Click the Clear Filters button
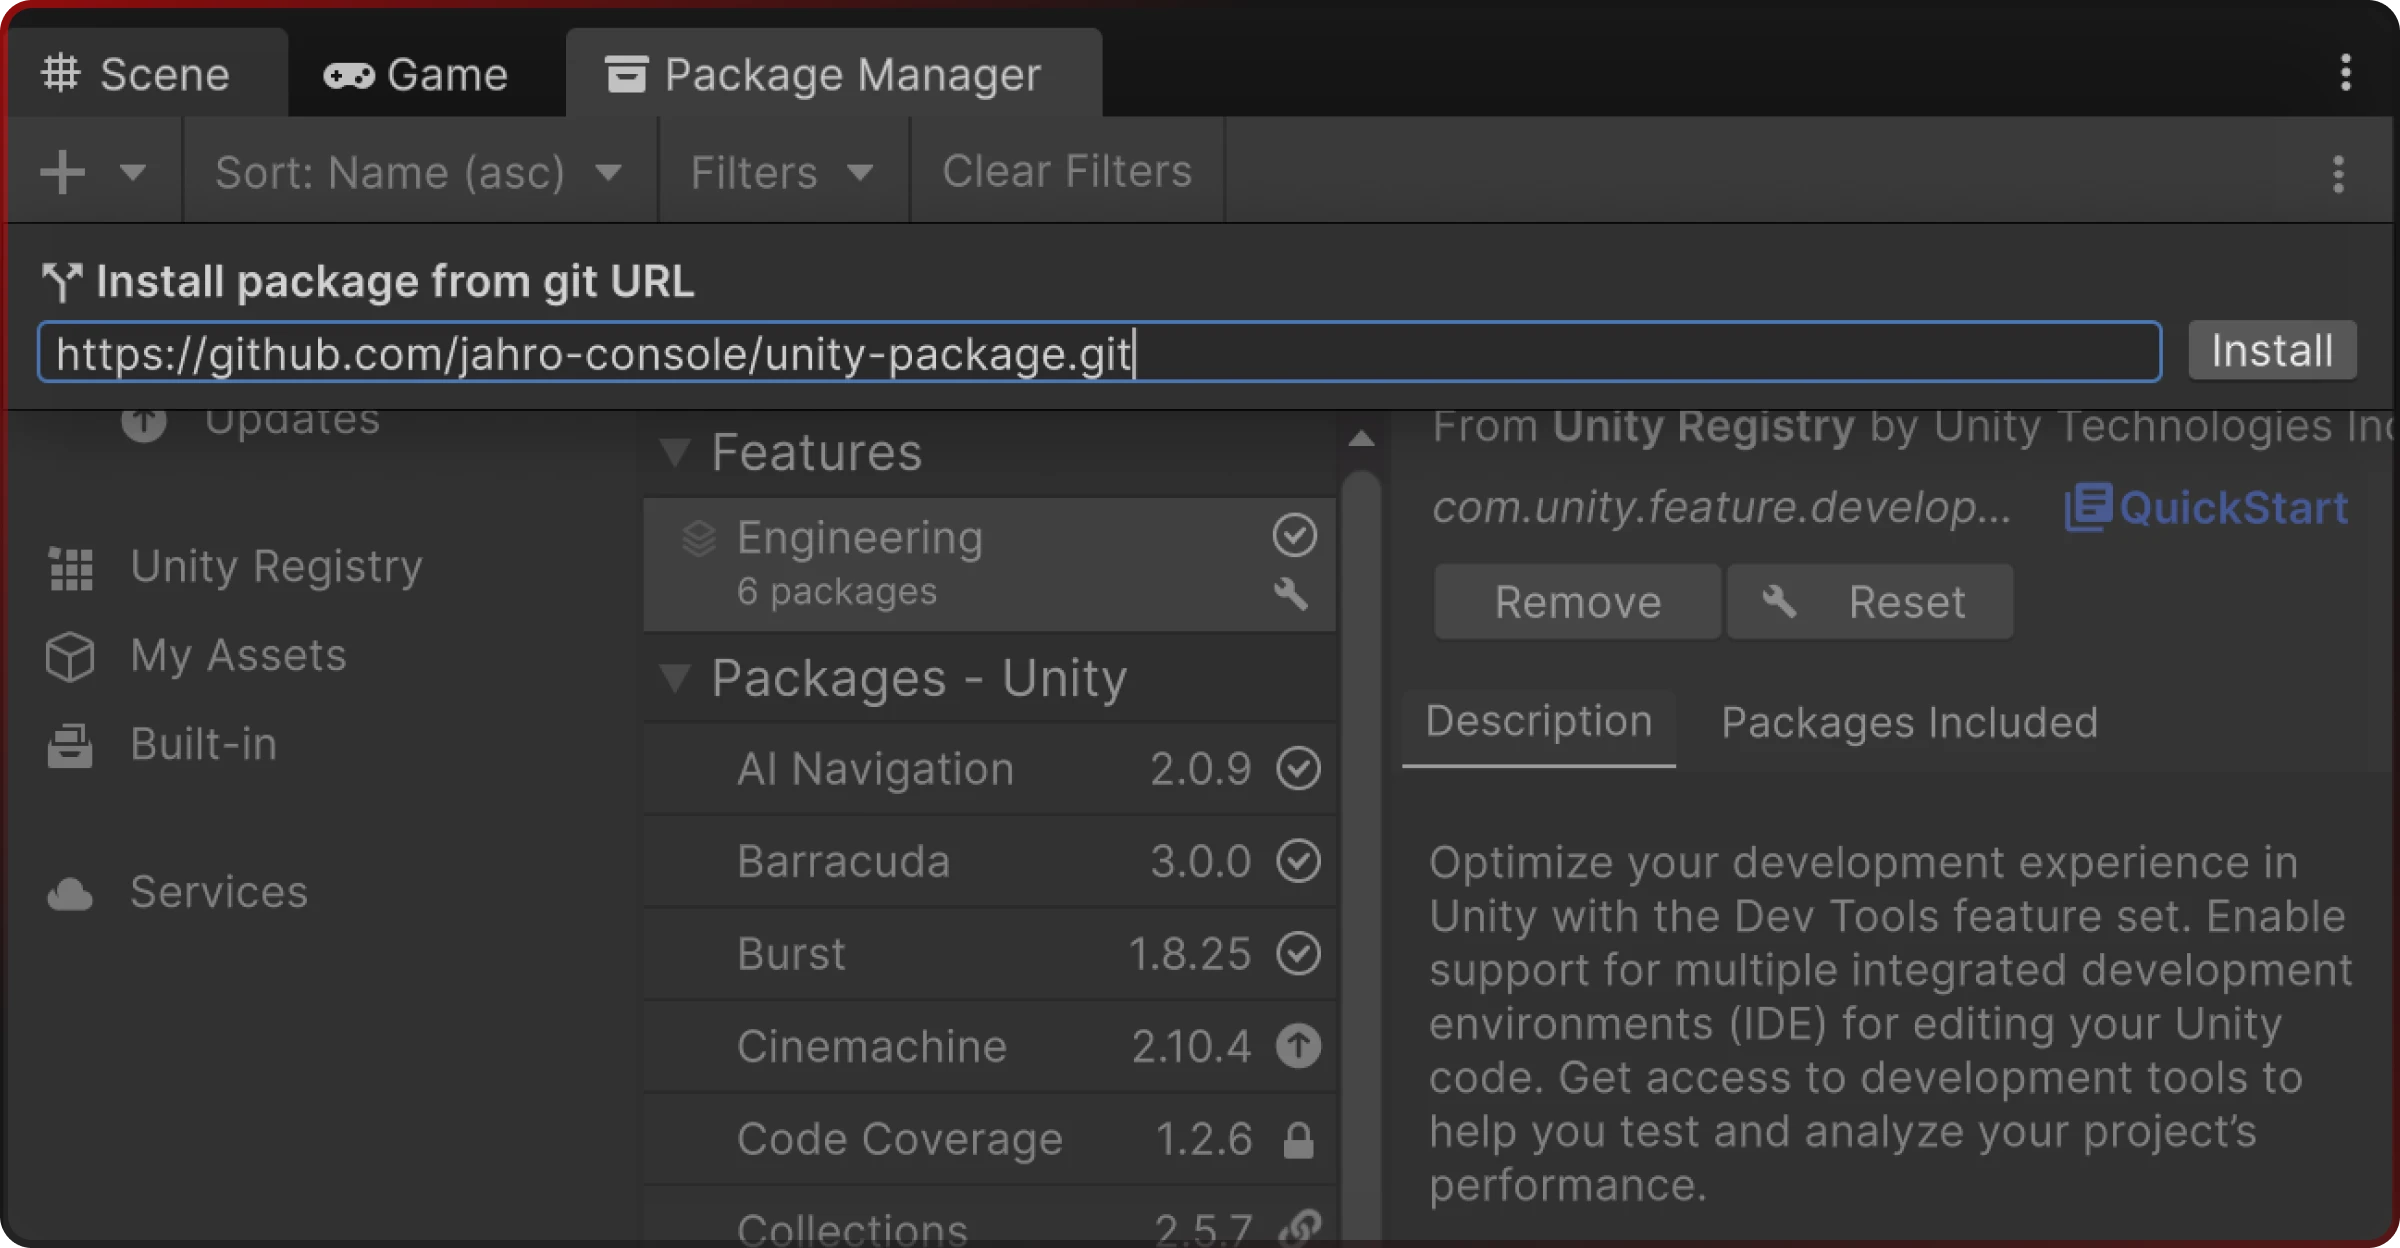 coord(1067,172)
